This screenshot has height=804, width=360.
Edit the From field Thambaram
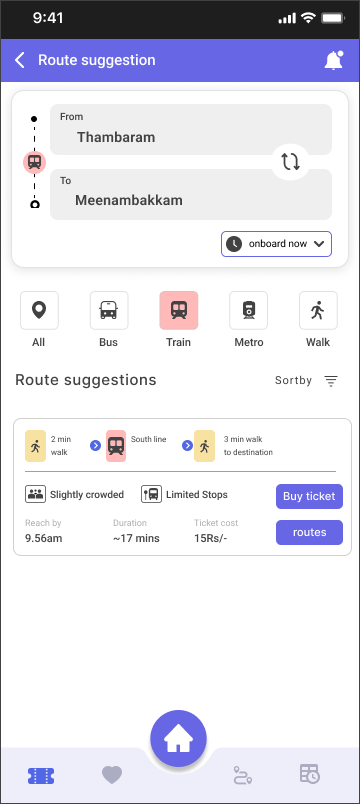click(x=191, y=129)
